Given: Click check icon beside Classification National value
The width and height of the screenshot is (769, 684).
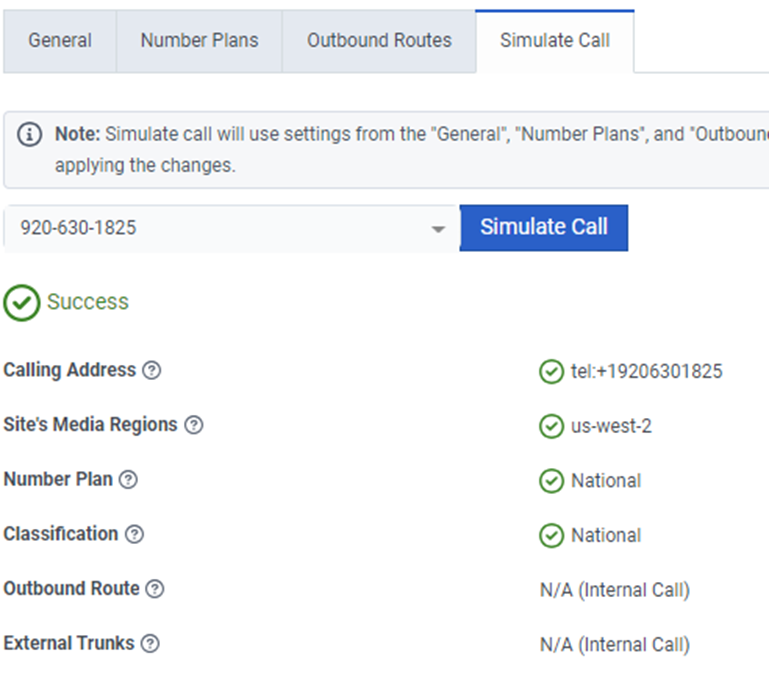Looking at the screenshot, I should pyautogui.click(x=551, y=536).
